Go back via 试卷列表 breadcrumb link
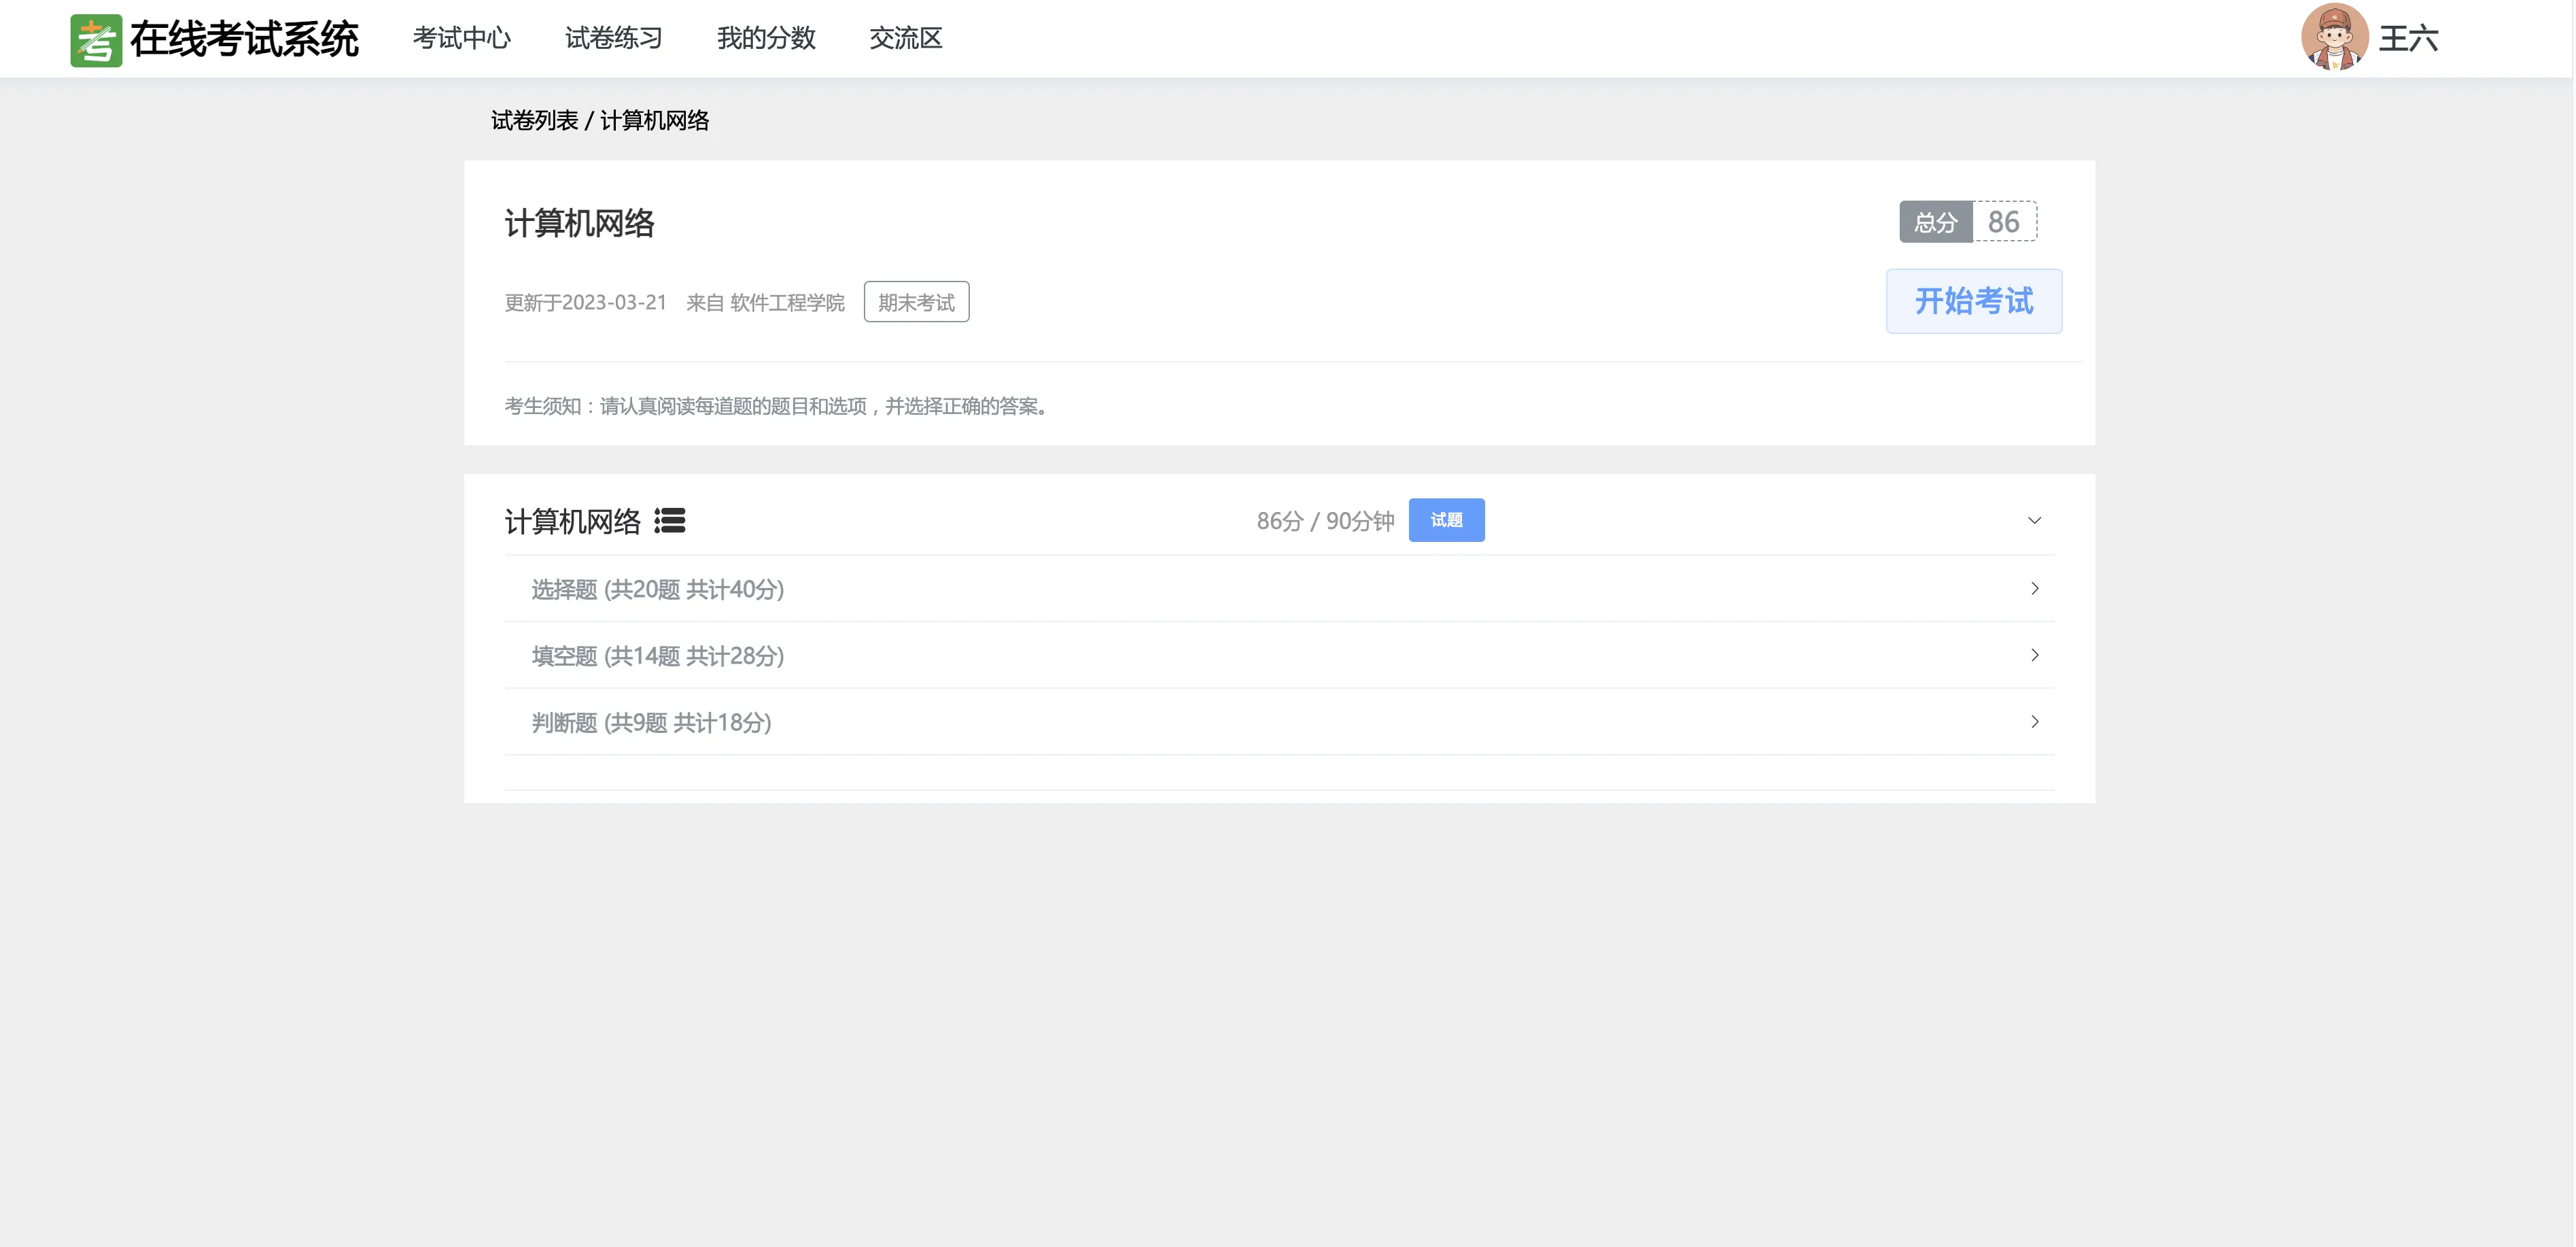2576x1247 pixels. point(534,121)
